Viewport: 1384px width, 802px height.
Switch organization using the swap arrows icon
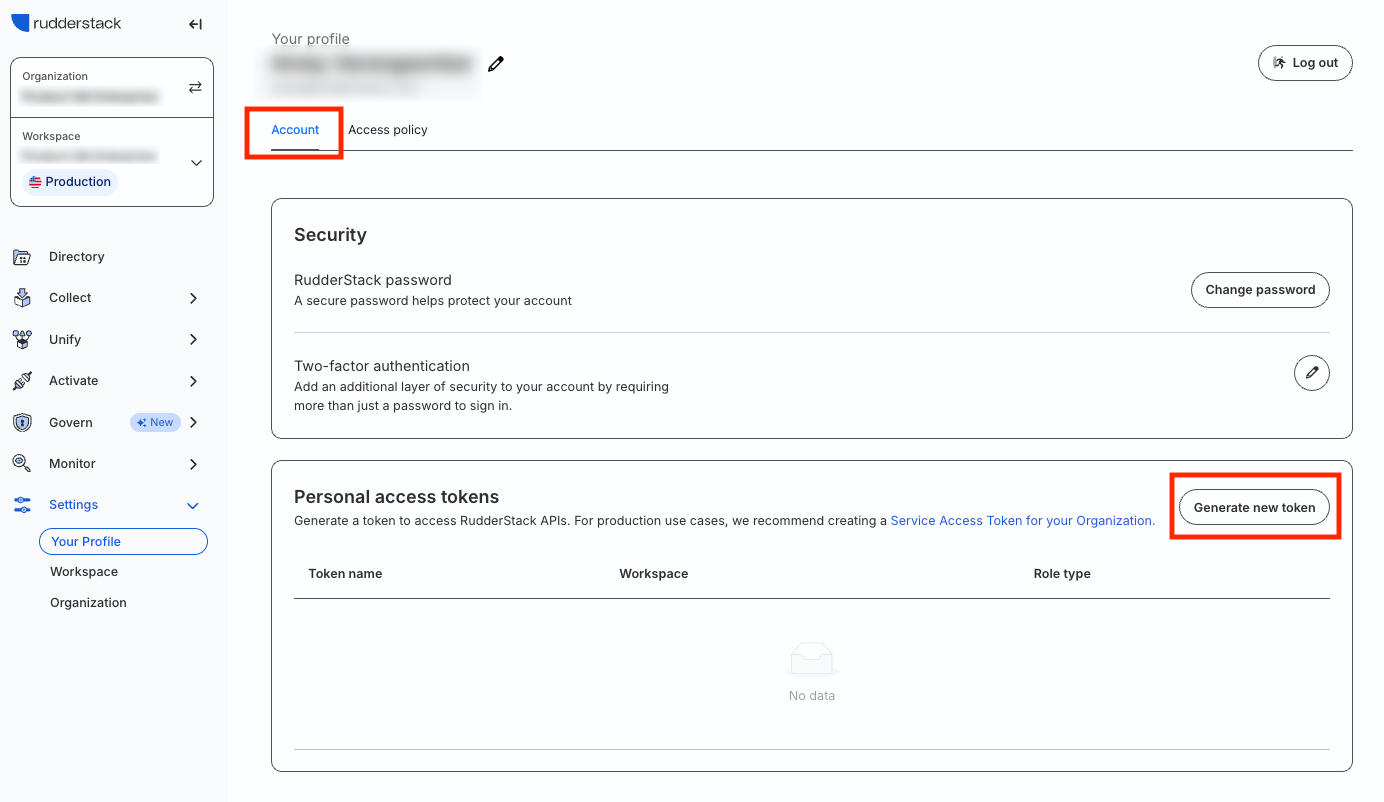pyautogui.click(x=195, y=87)
